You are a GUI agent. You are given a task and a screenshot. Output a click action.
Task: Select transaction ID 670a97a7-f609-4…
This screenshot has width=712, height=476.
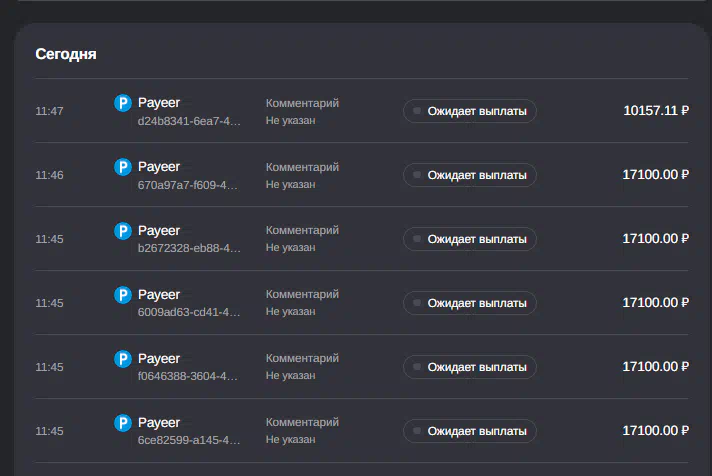click(x=188, y=185)
